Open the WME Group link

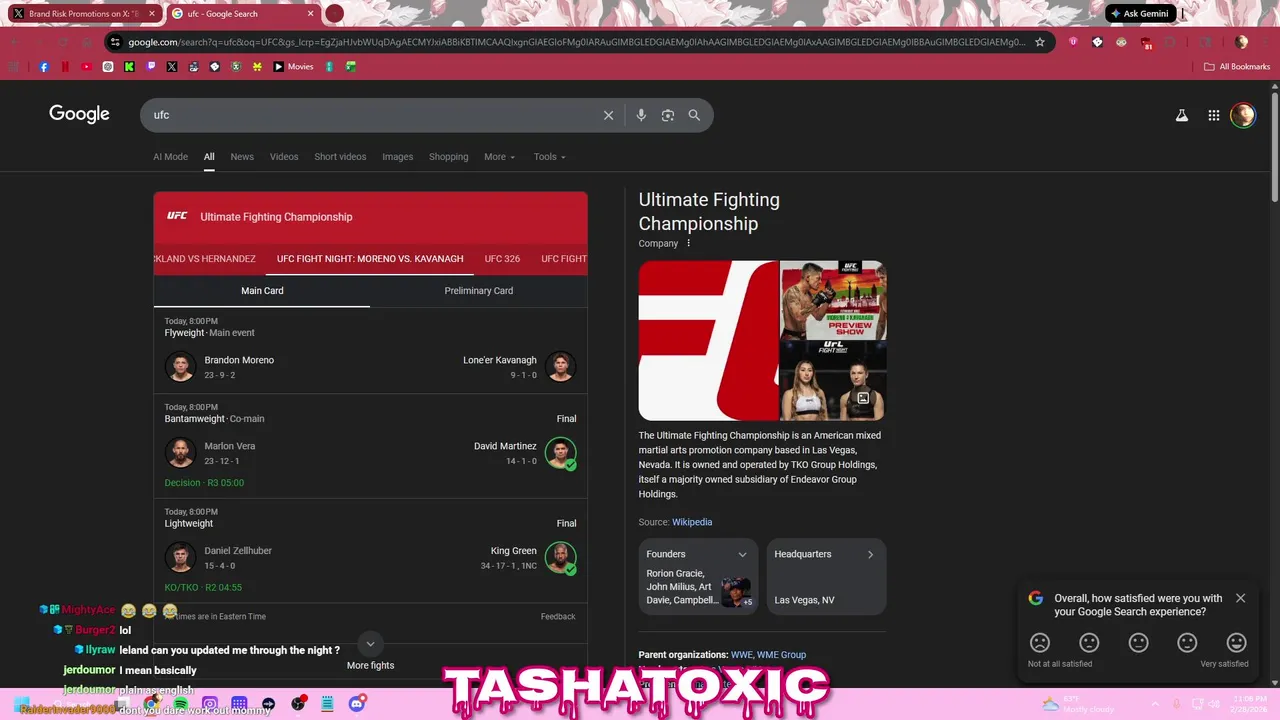[781, 655]
